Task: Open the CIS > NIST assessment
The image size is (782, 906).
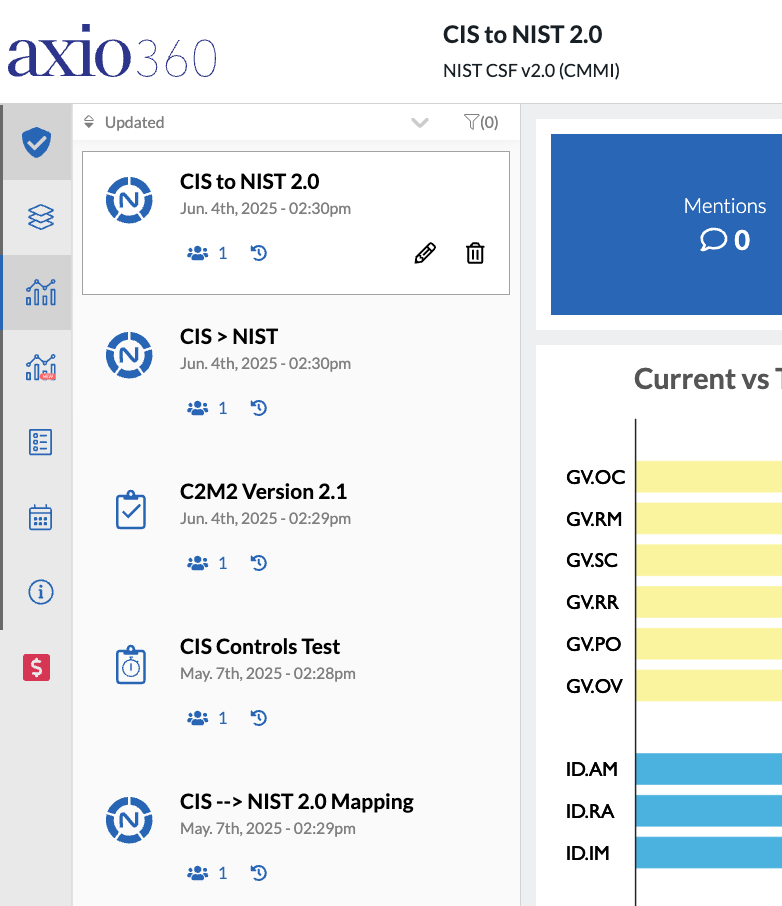Action: pos(229,336)
